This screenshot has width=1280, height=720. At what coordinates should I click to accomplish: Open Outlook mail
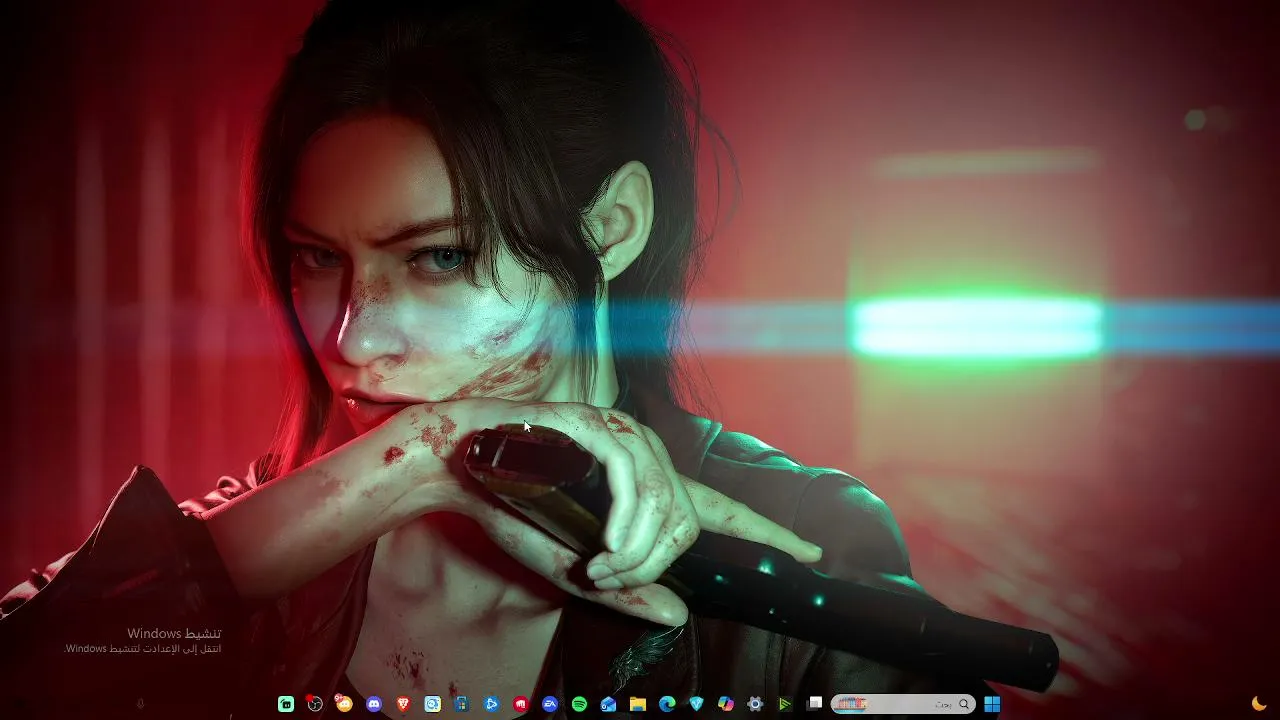pos(608,704)
